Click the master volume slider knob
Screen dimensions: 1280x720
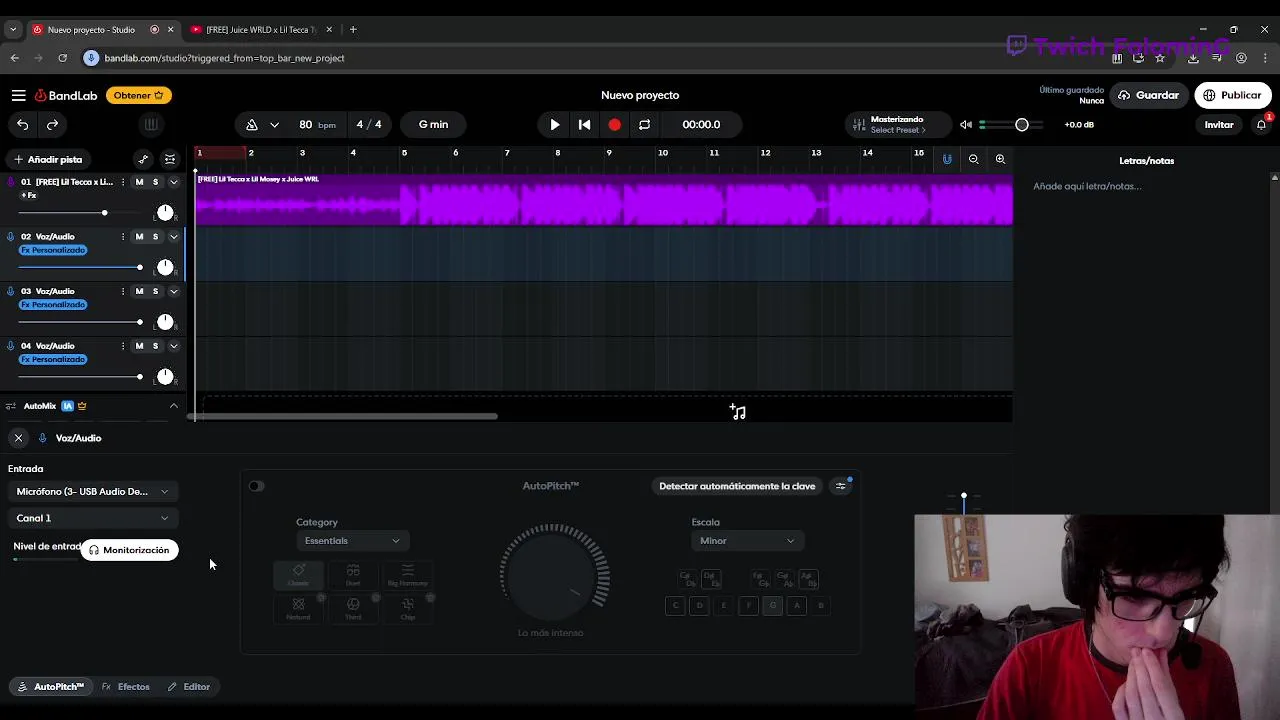1022,125
